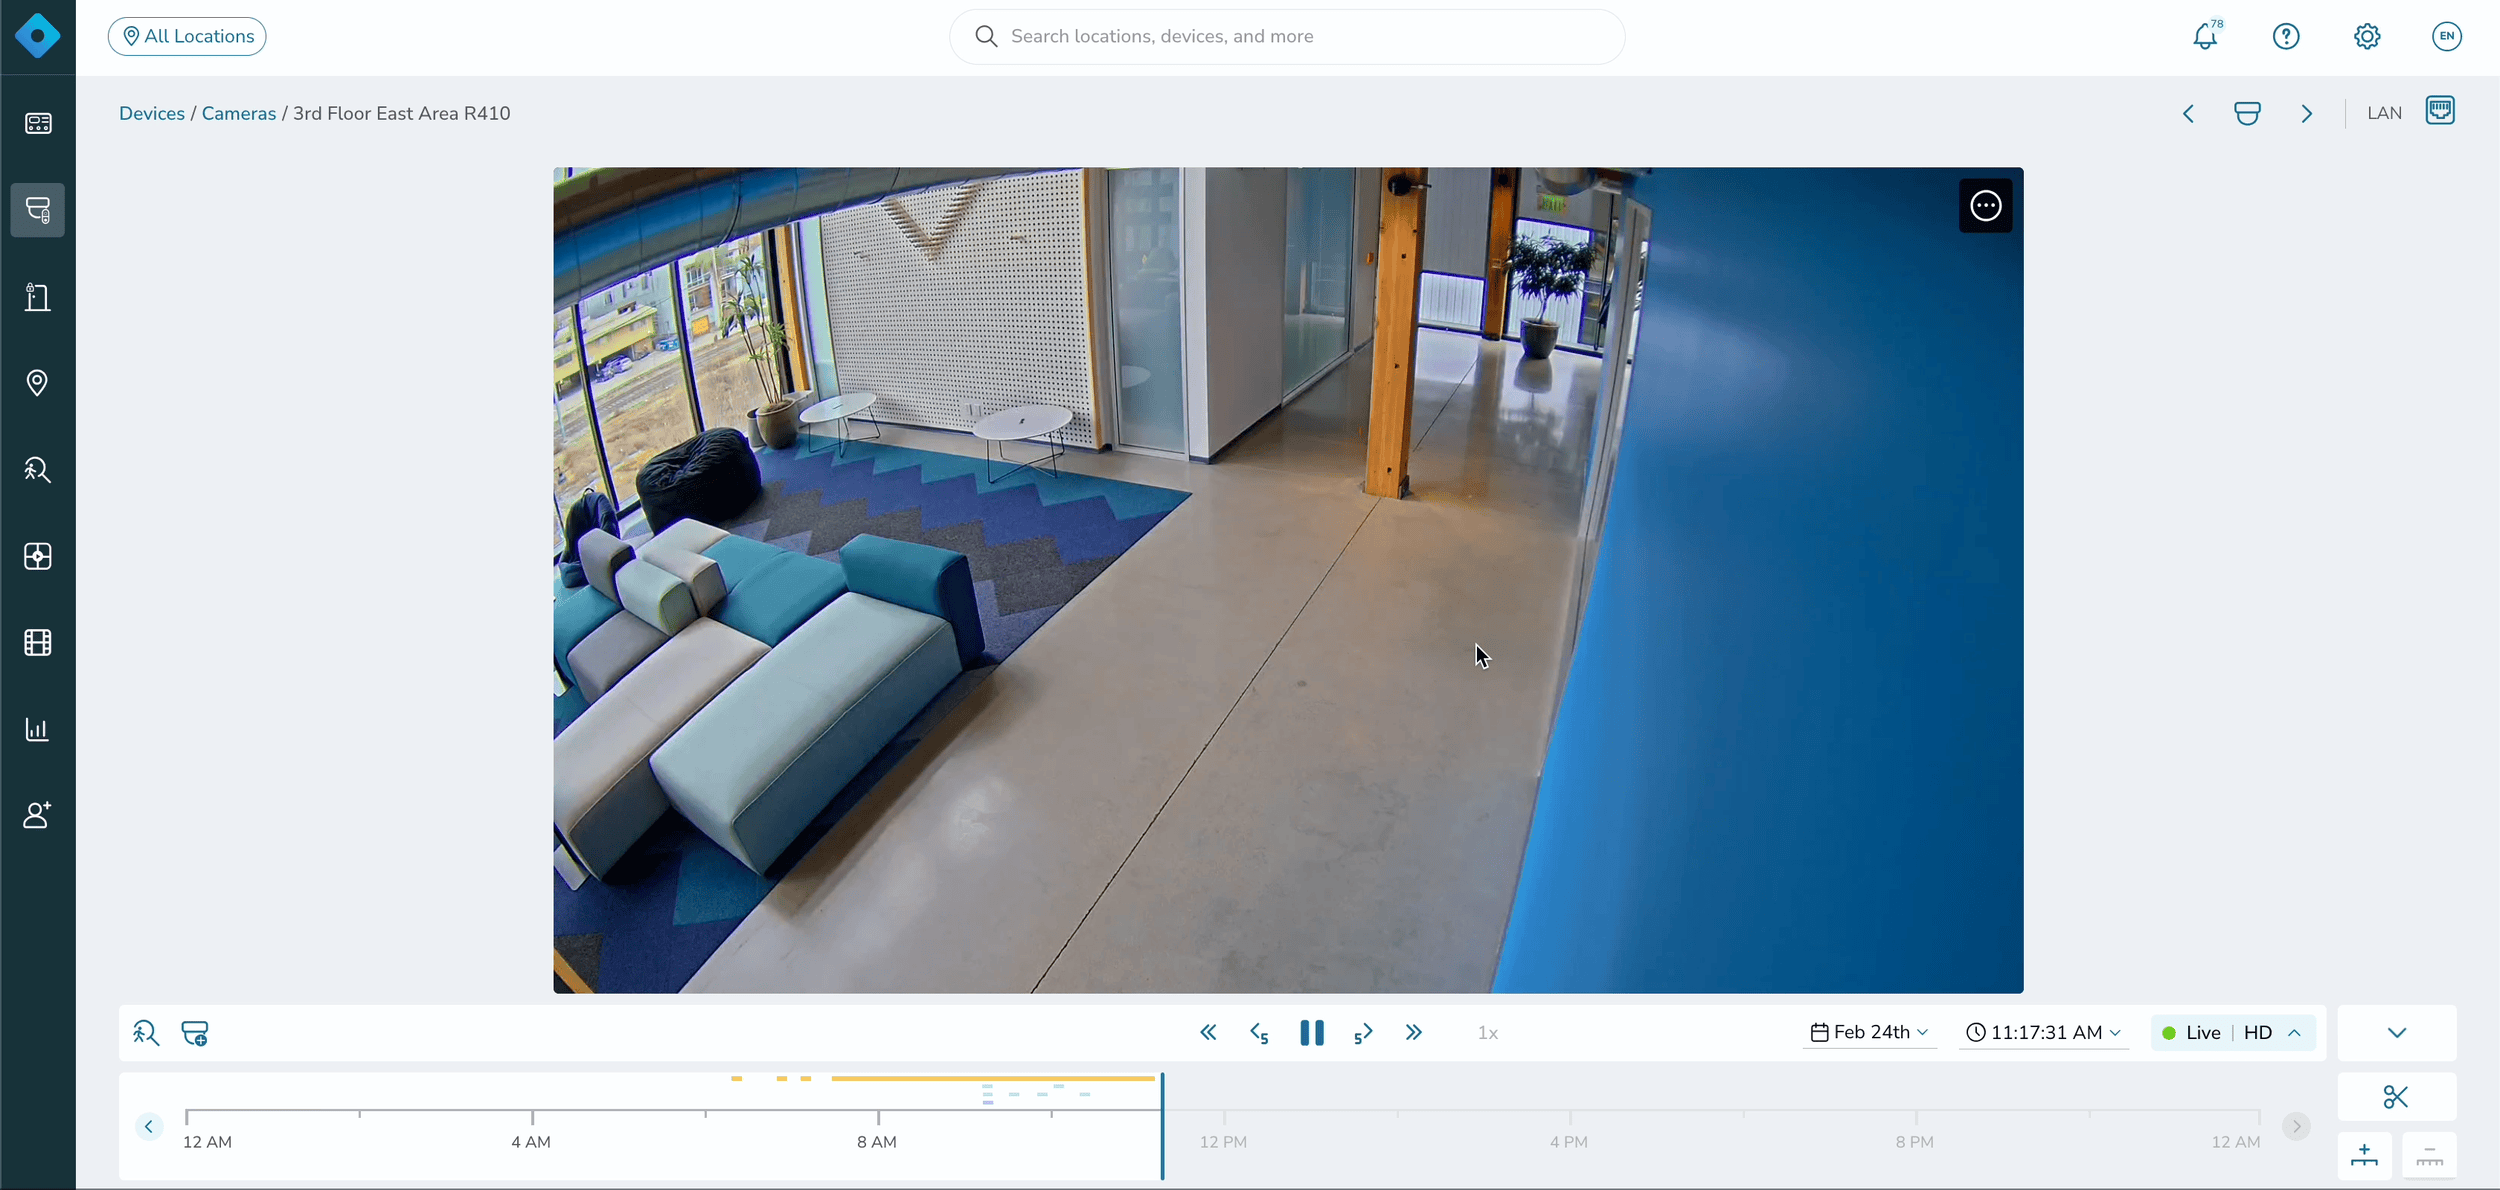Image resolution: width=2500 pixels, height=1190 pixels.
Task: Click the LAN label
Action: coord(2384,113)
